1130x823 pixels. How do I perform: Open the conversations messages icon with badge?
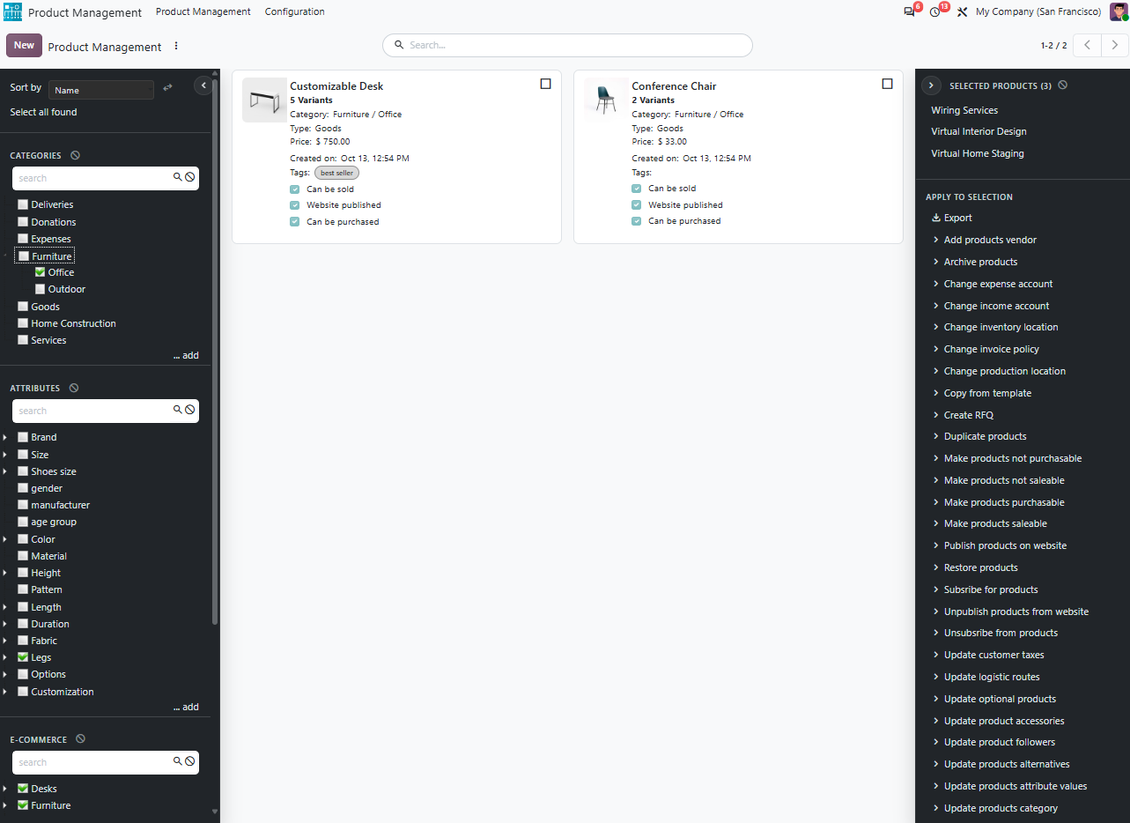tap(909, 12)
